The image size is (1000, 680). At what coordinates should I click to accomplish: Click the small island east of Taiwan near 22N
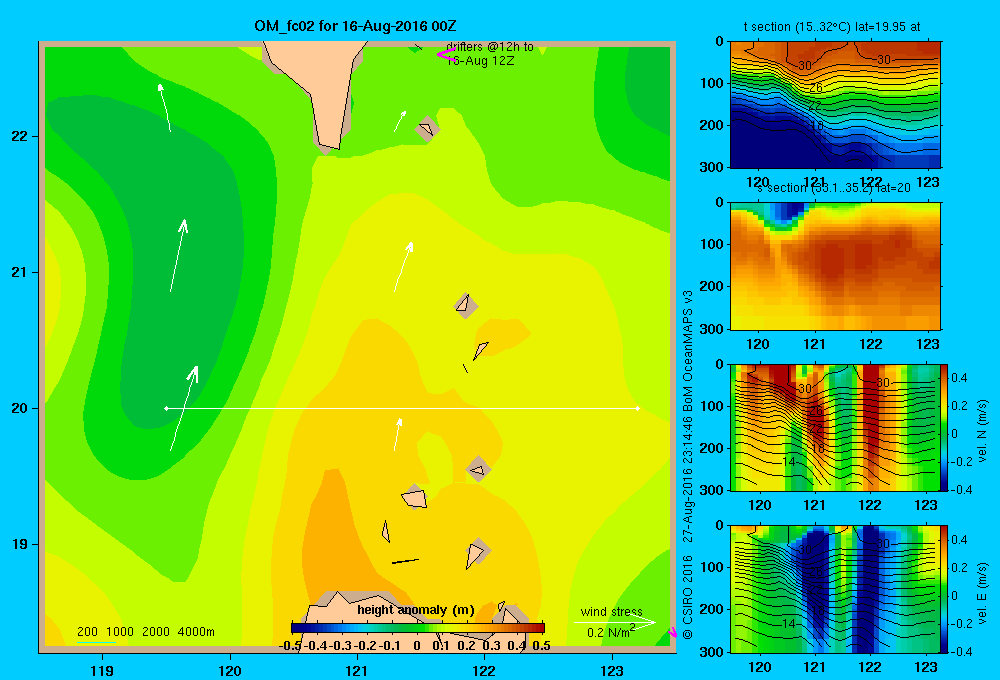[x=427, y=129]
